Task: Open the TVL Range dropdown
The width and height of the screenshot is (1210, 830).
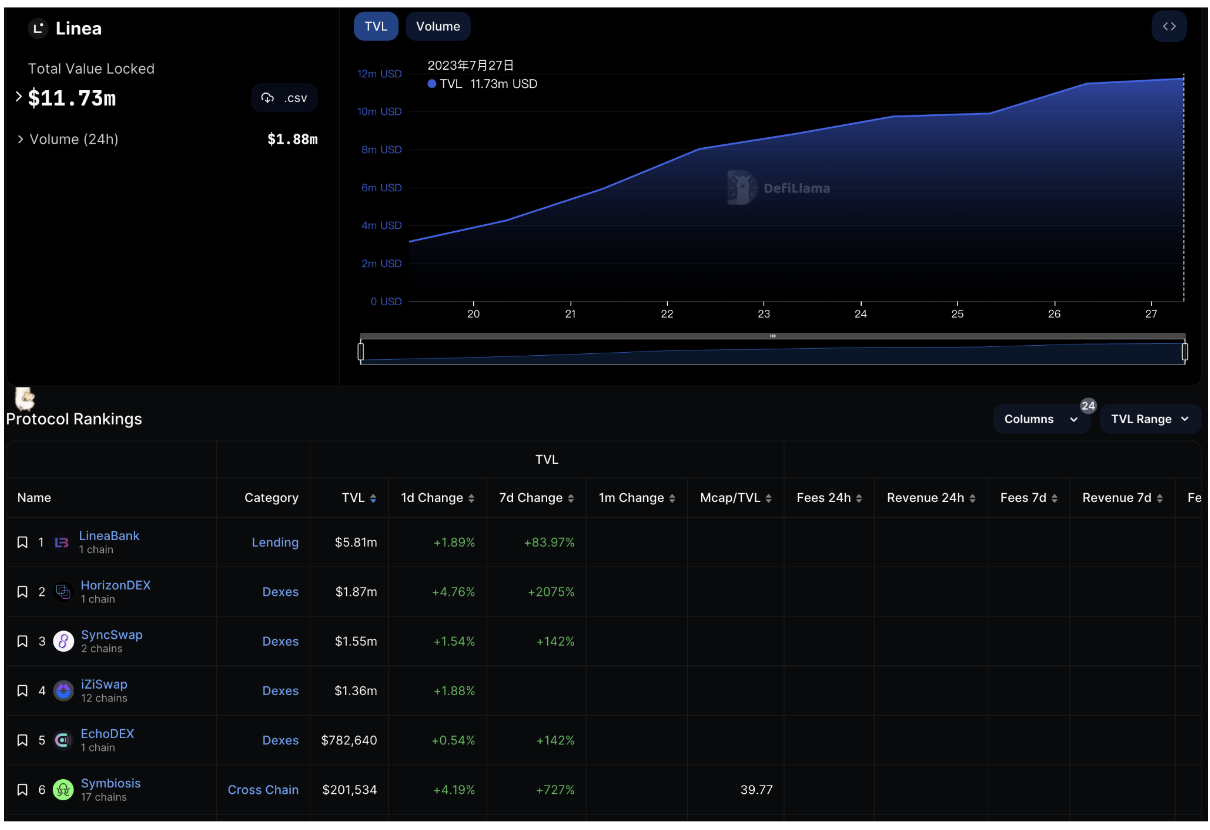Action: pos(1150,419)
